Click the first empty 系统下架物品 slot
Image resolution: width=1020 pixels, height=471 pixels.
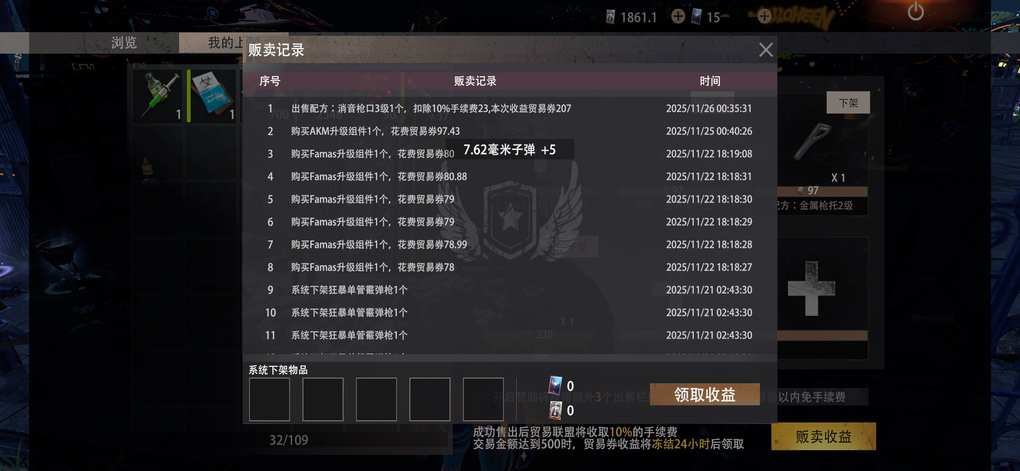coord(269,399)
